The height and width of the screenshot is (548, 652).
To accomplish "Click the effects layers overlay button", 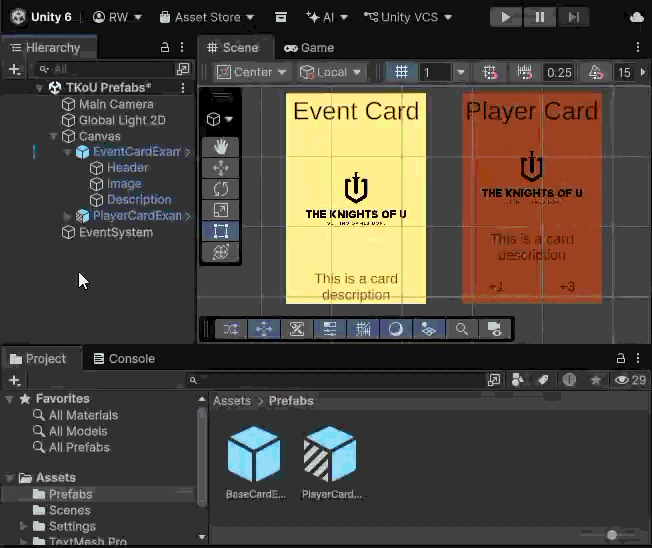I will pos(428,329).
